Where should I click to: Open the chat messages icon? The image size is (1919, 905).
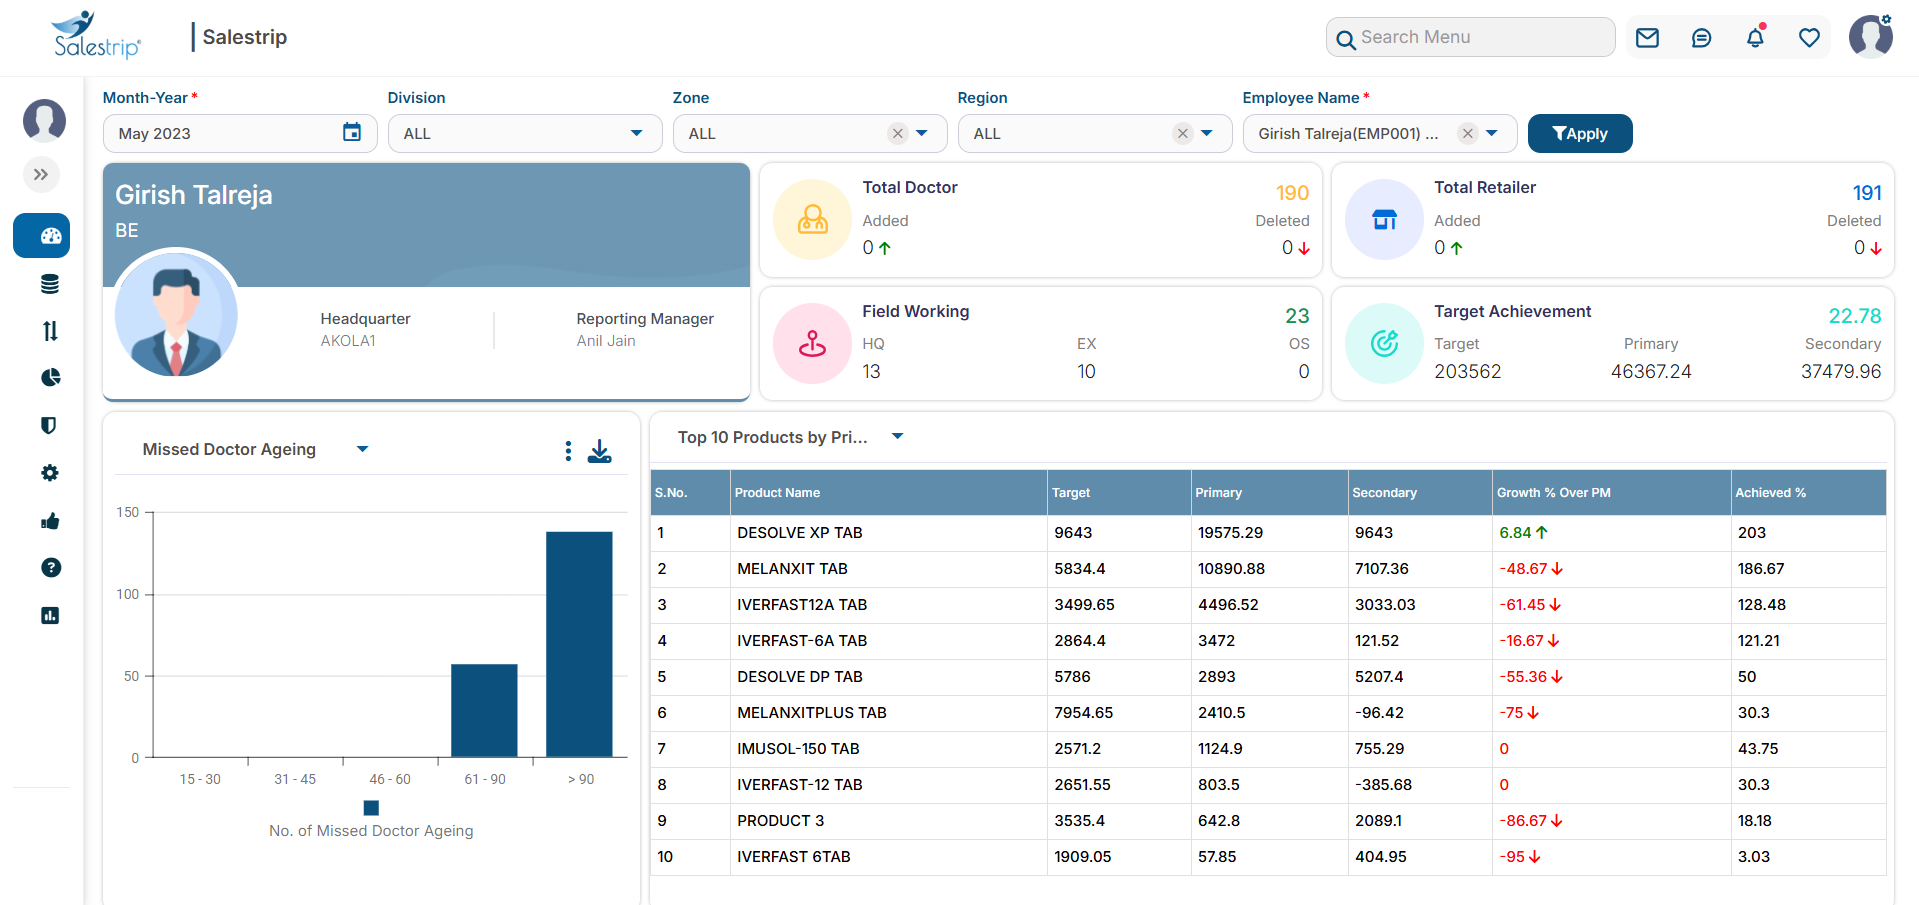[x=1701, y=37]
